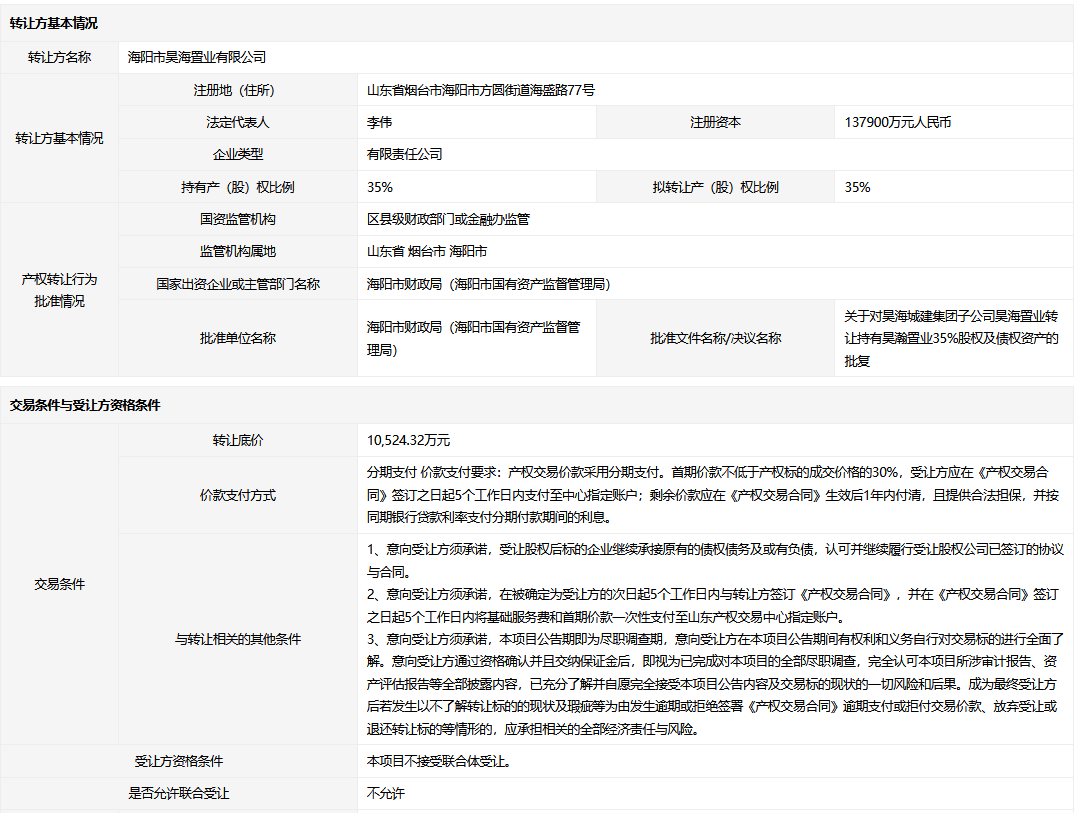Image resolution: width=1076 pixels, height=813 pixels.
Task: Click the 有限责任公司 enterprise type value
Action: tap(405, 154)
